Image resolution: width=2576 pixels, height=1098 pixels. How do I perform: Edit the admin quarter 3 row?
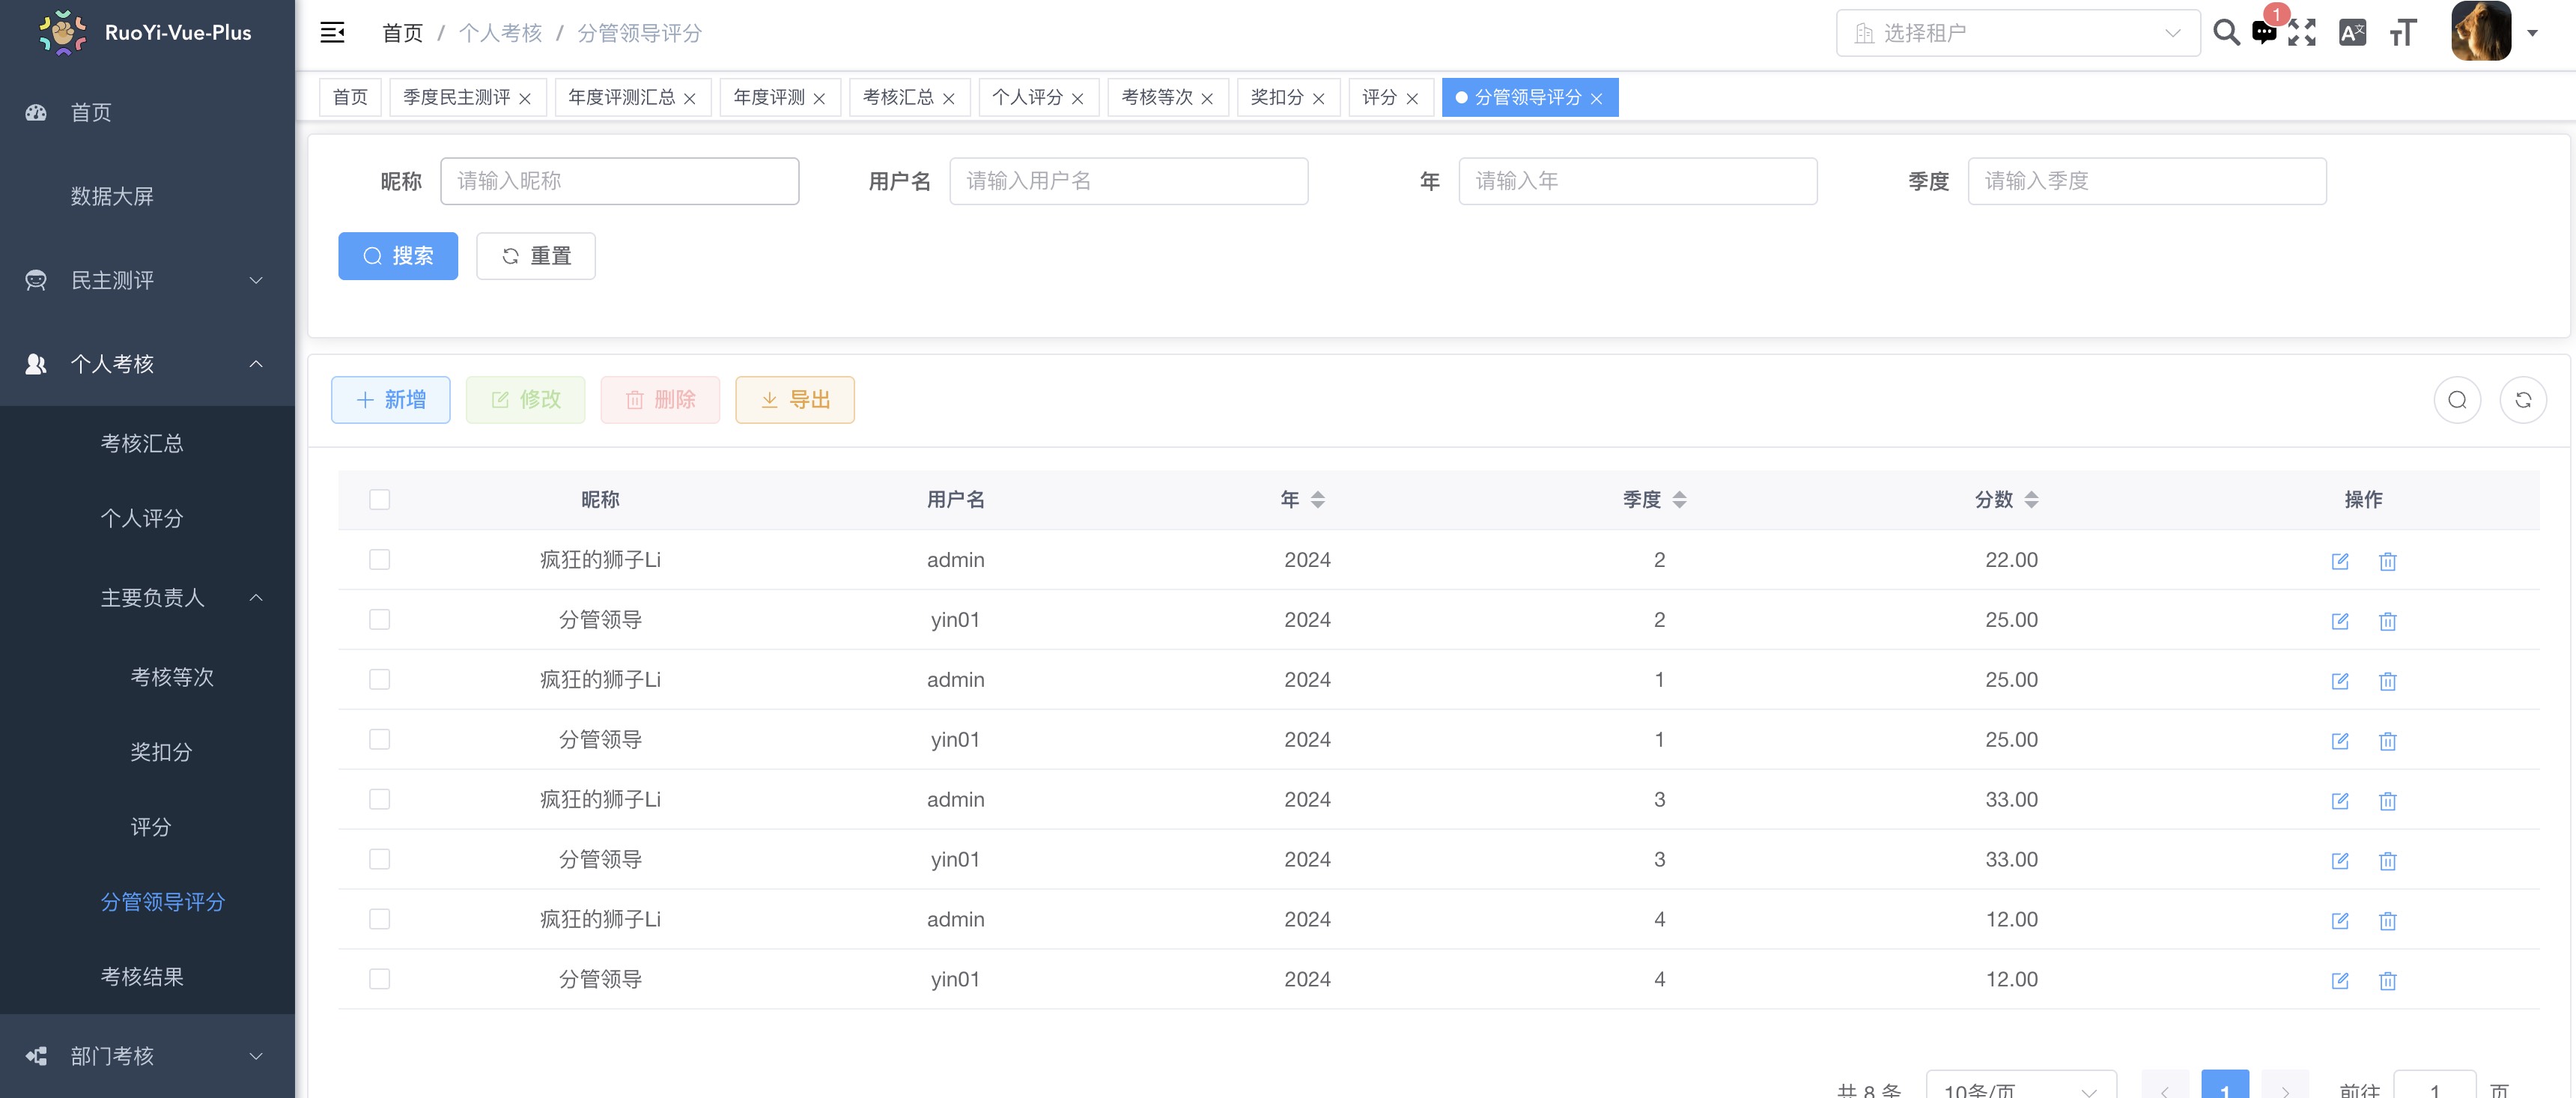pos(2340,801)
